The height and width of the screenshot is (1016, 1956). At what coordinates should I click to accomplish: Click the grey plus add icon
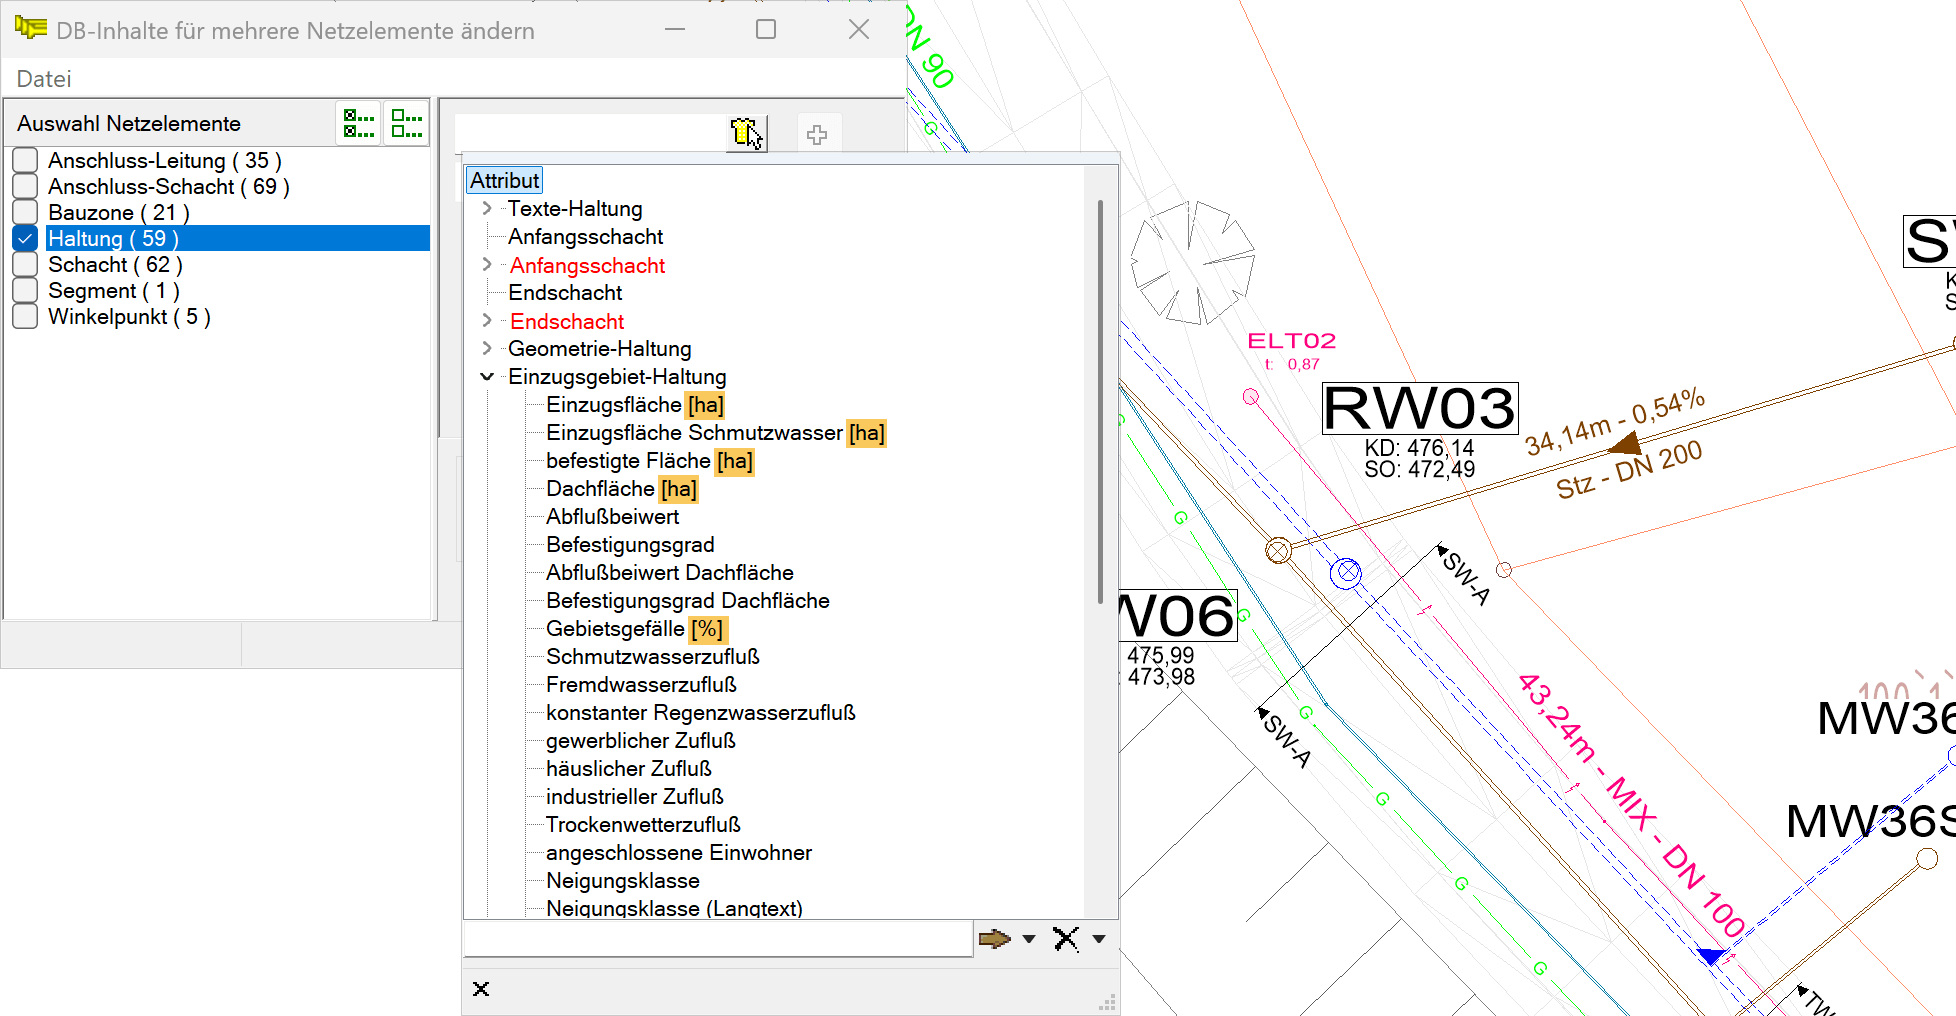817,135
